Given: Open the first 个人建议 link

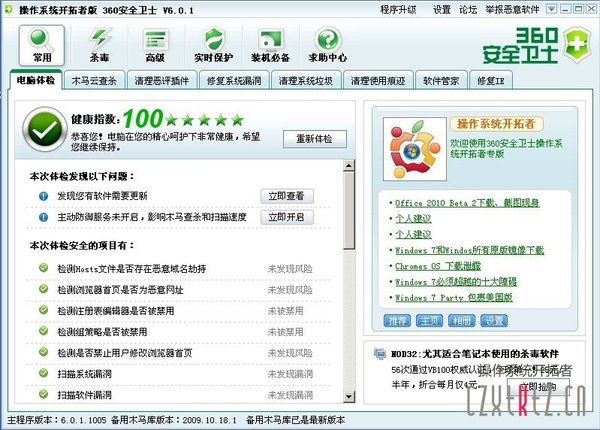Looking at the screenshot, I should point(413,218).
